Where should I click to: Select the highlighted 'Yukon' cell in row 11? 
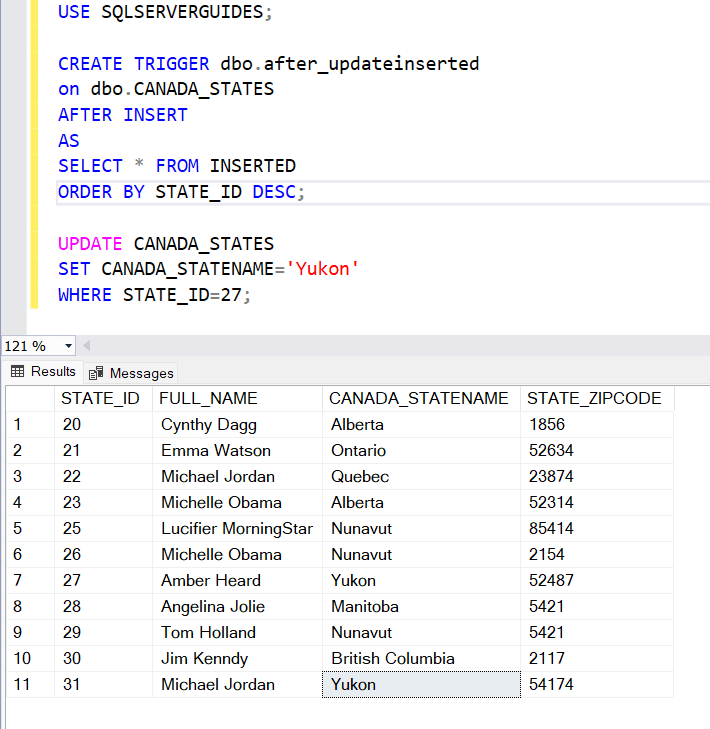[421, 685]
